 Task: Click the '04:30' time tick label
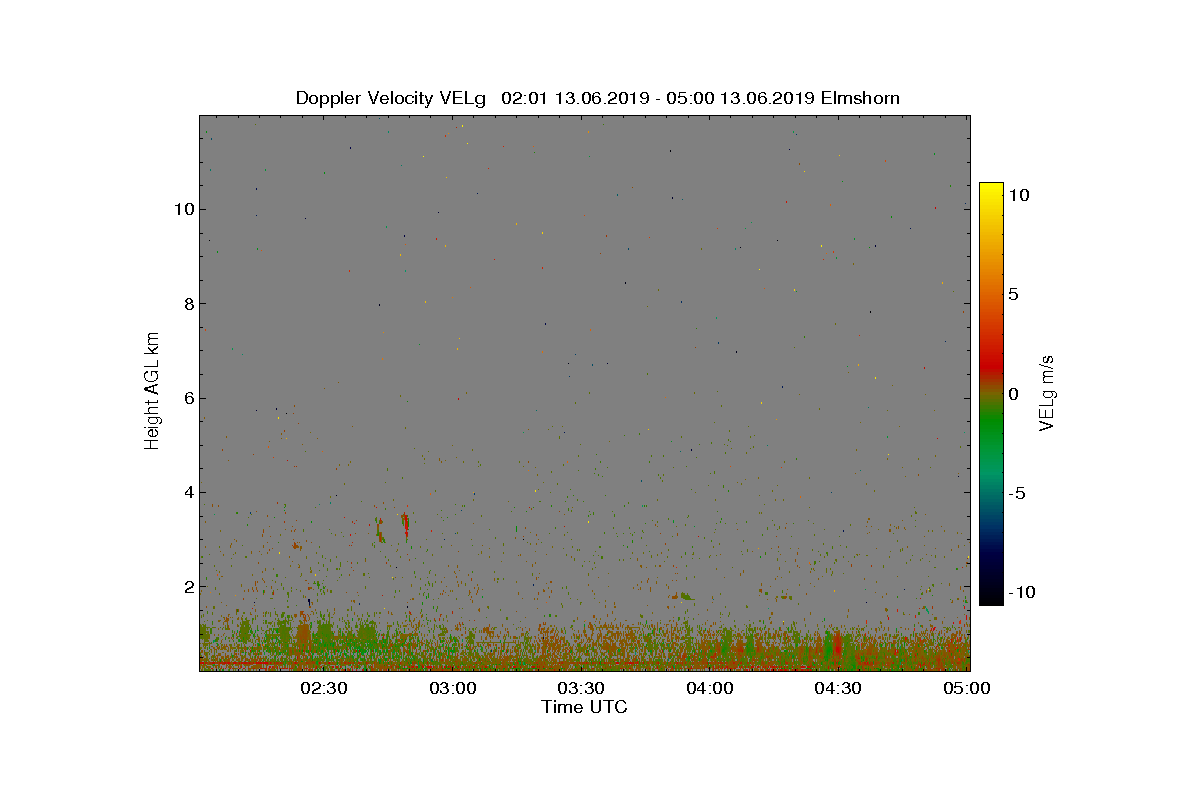point(838,689)
